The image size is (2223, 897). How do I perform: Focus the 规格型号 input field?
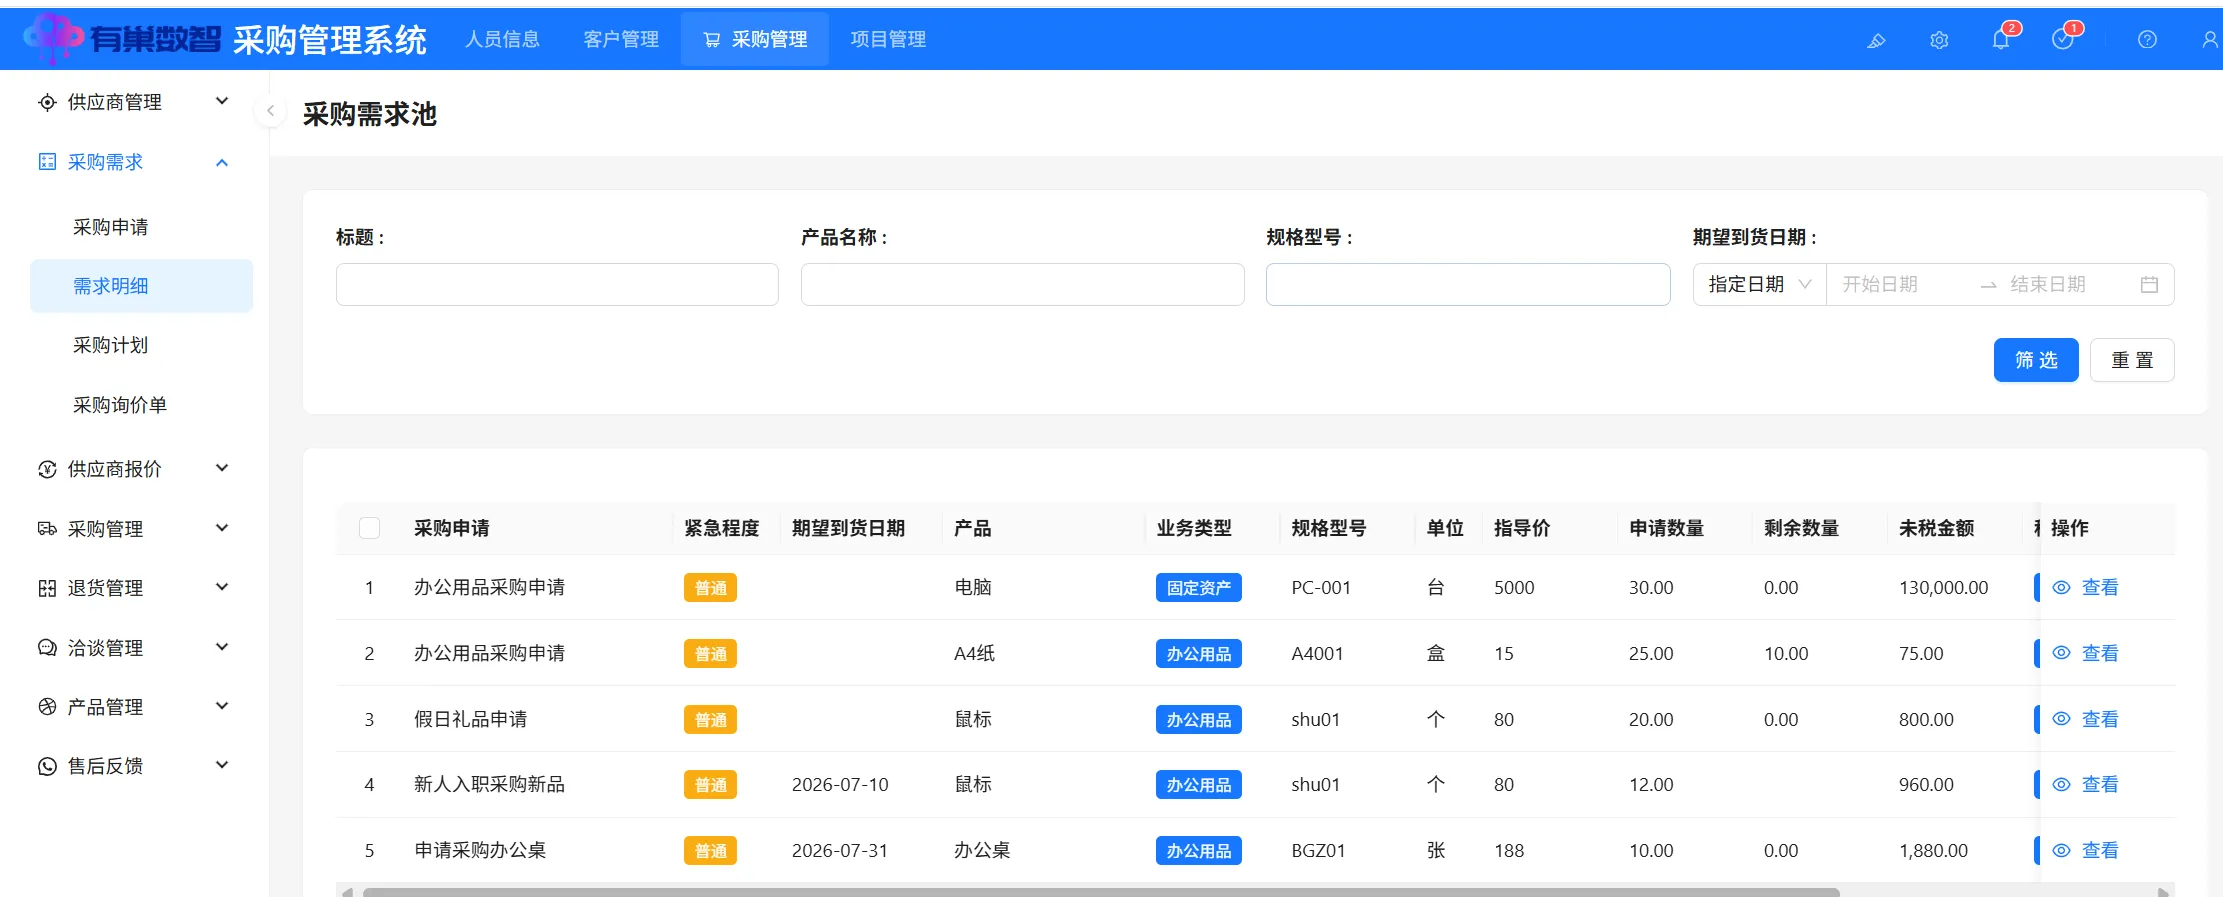click(1468, 285)
